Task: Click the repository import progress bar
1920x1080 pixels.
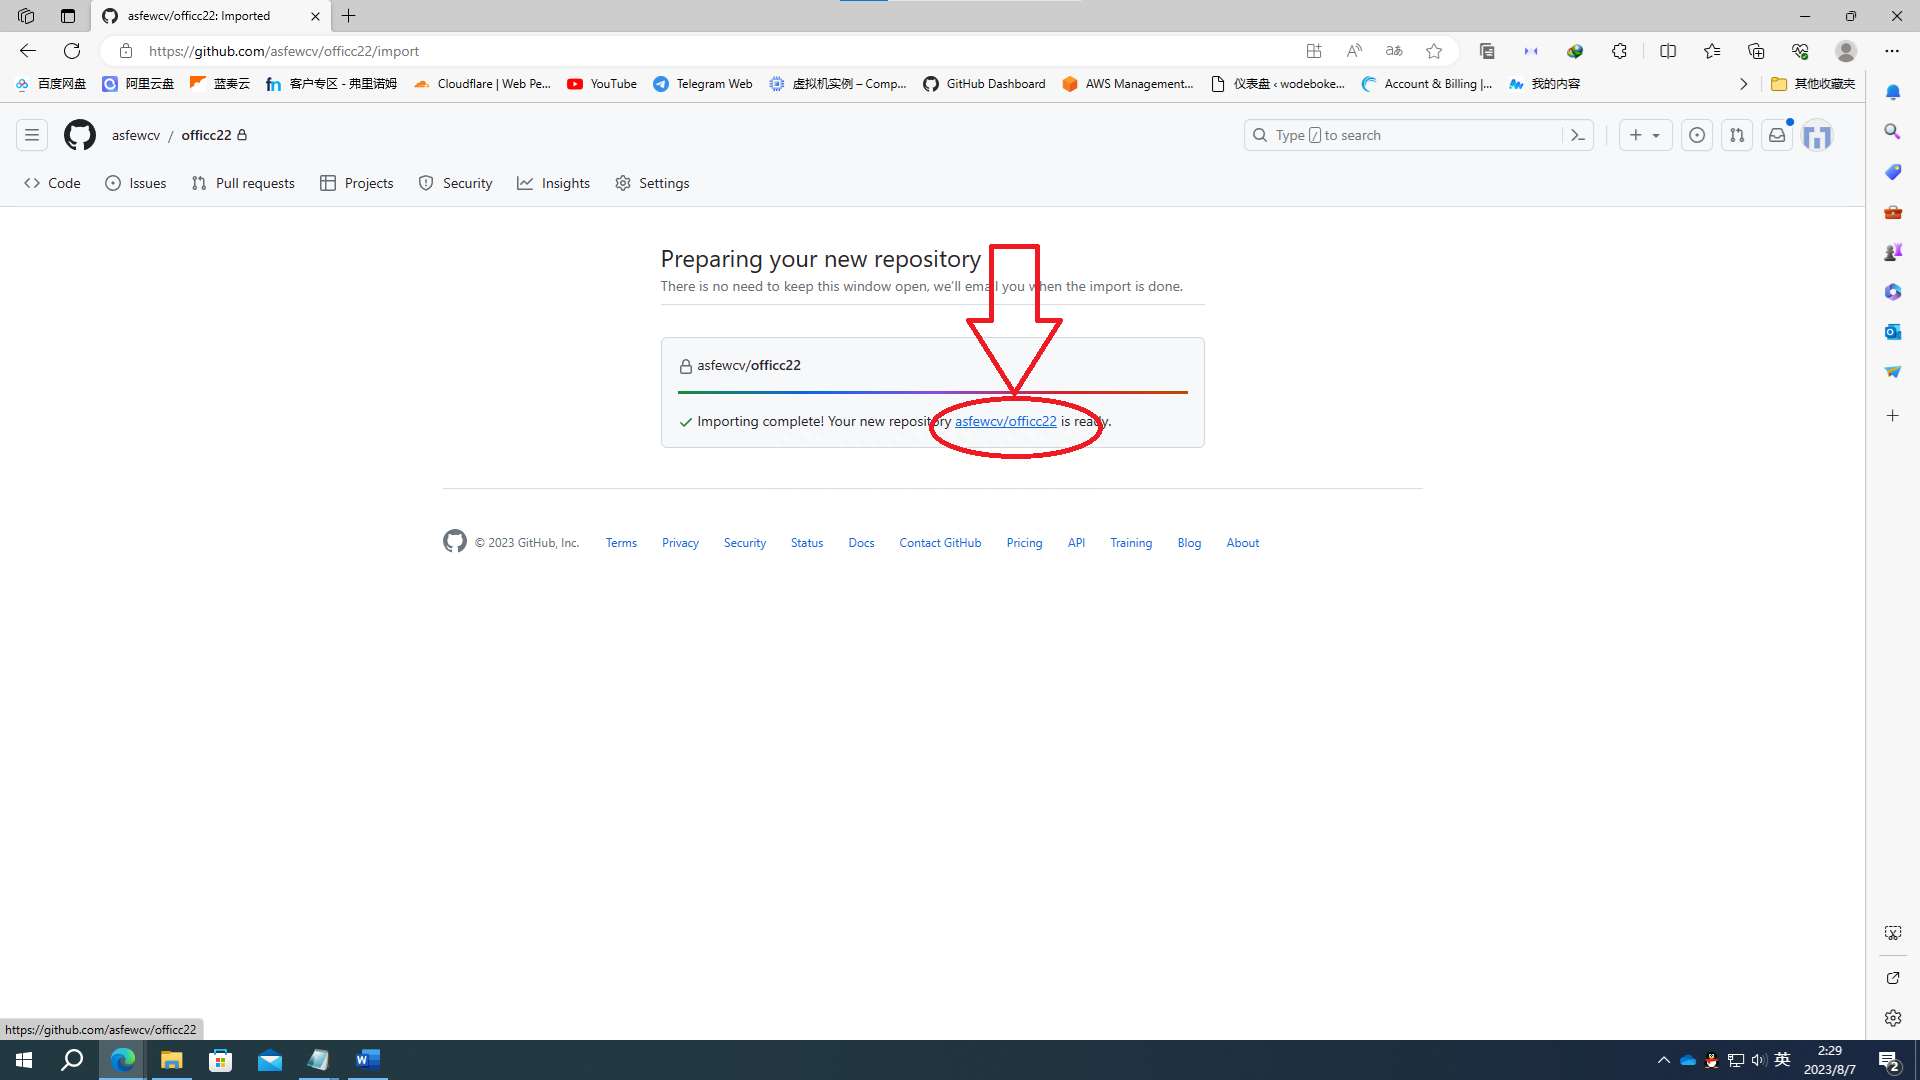Action: [x=934, y=392]
